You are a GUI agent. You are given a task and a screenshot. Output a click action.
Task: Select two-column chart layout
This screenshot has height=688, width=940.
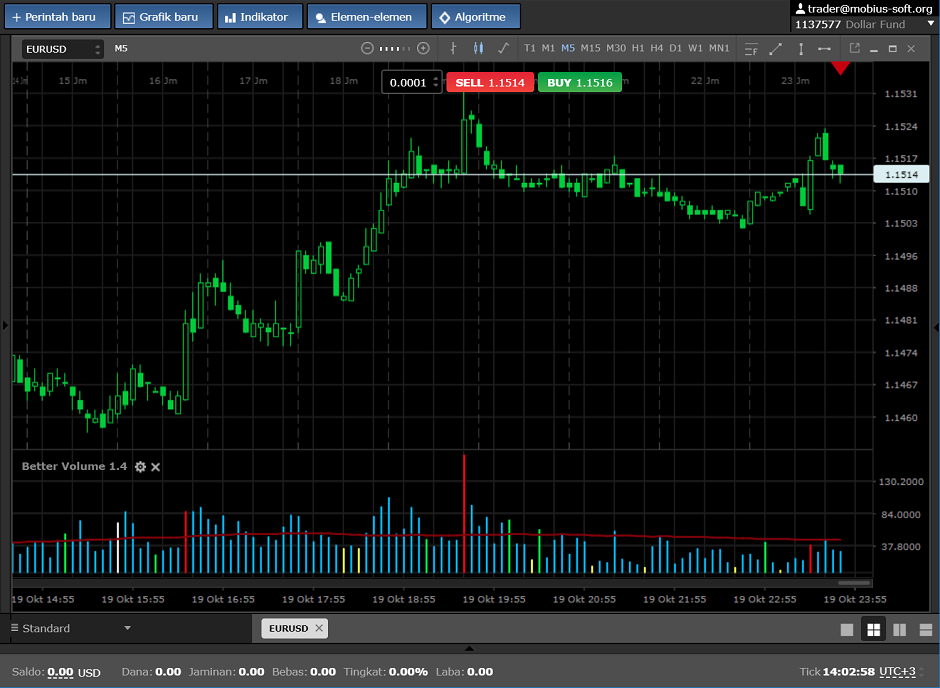(x=900, y=630)
